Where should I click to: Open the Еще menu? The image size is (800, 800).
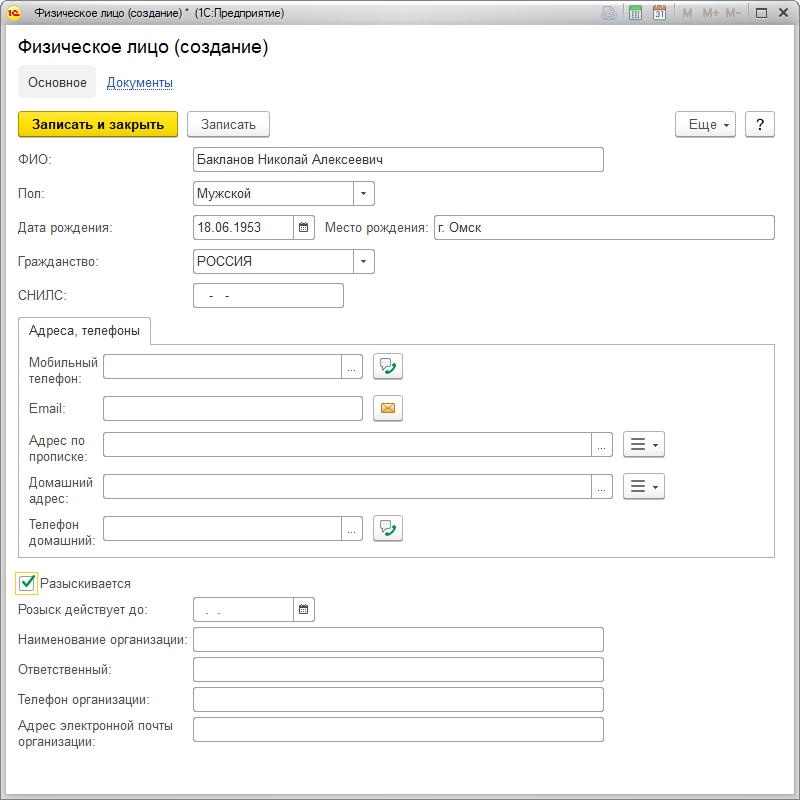(706, 124)
